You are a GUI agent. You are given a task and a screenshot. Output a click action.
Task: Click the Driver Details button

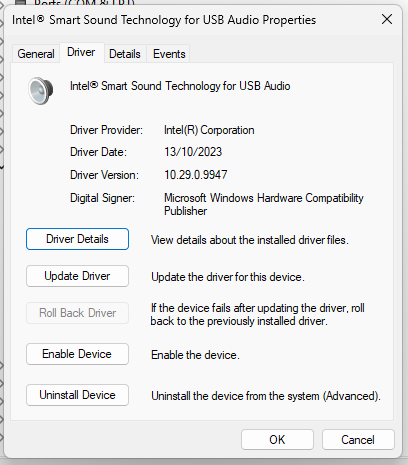77,239
